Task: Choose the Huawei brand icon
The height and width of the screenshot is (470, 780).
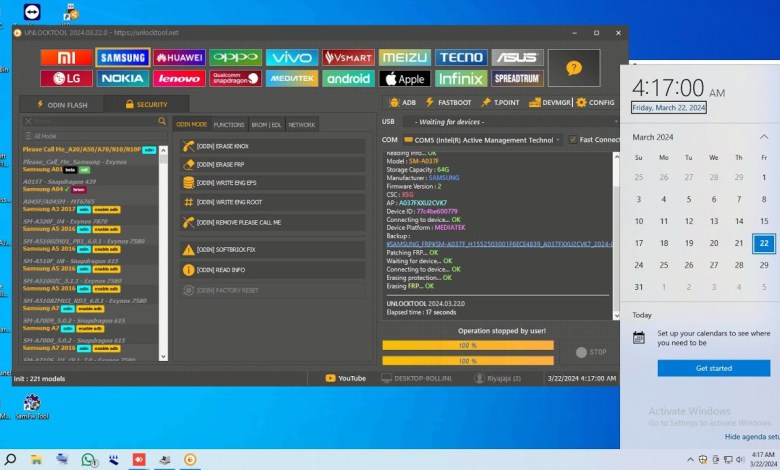Action: tap(179, 58)
